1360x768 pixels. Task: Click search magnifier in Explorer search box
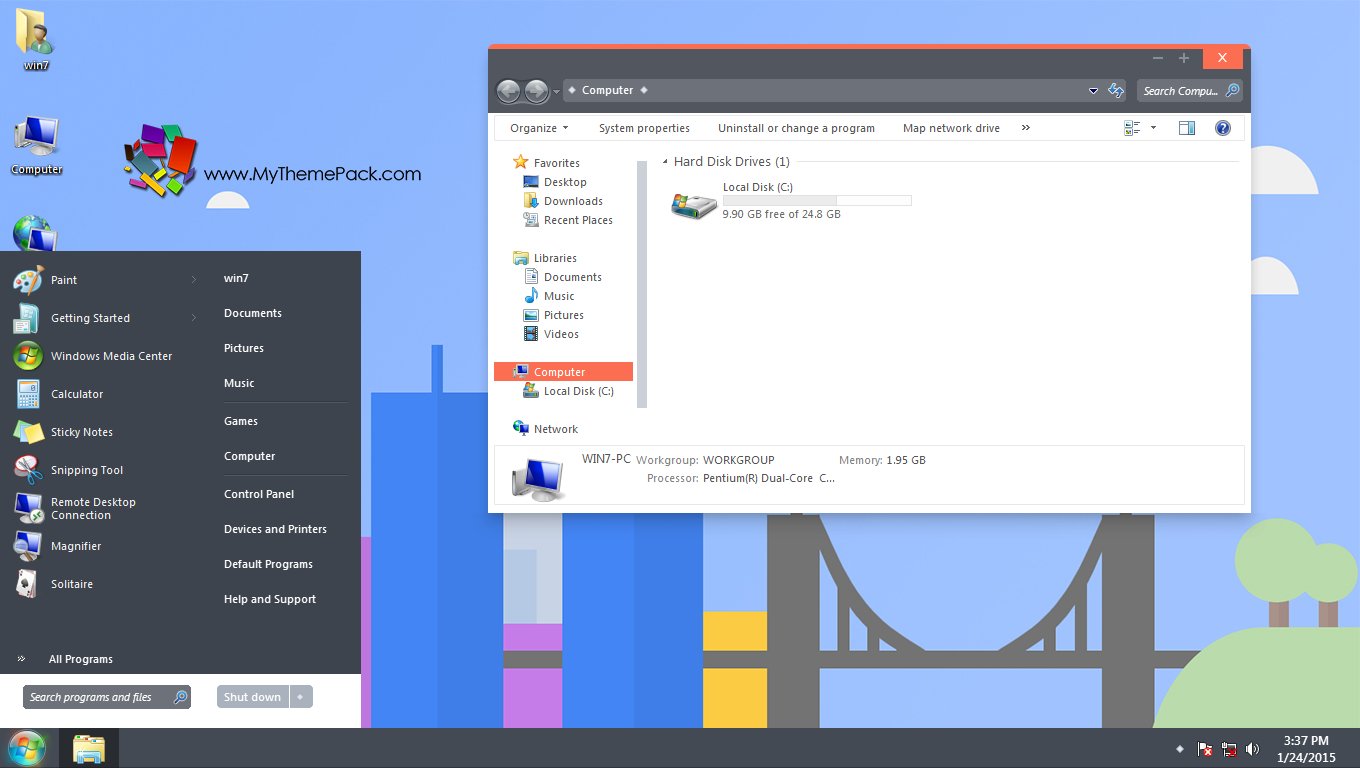tap(1232, 90)
